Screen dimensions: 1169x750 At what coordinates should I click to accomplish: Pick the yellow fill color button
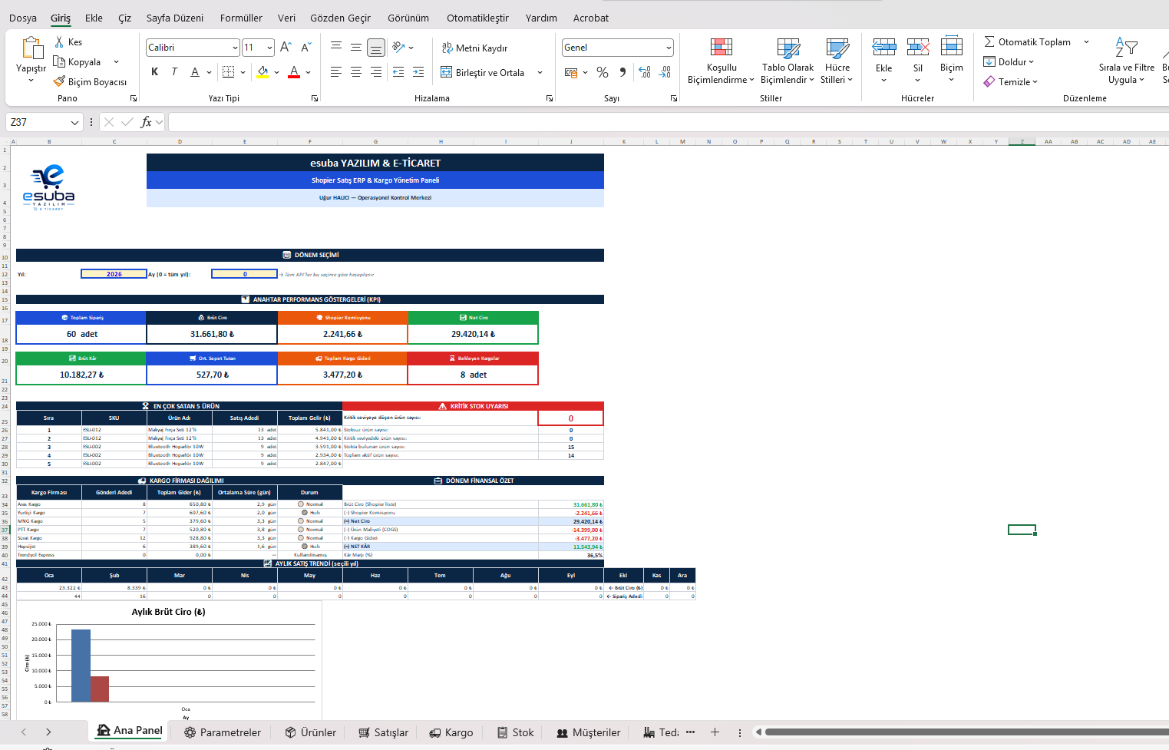tap(262, 72)
